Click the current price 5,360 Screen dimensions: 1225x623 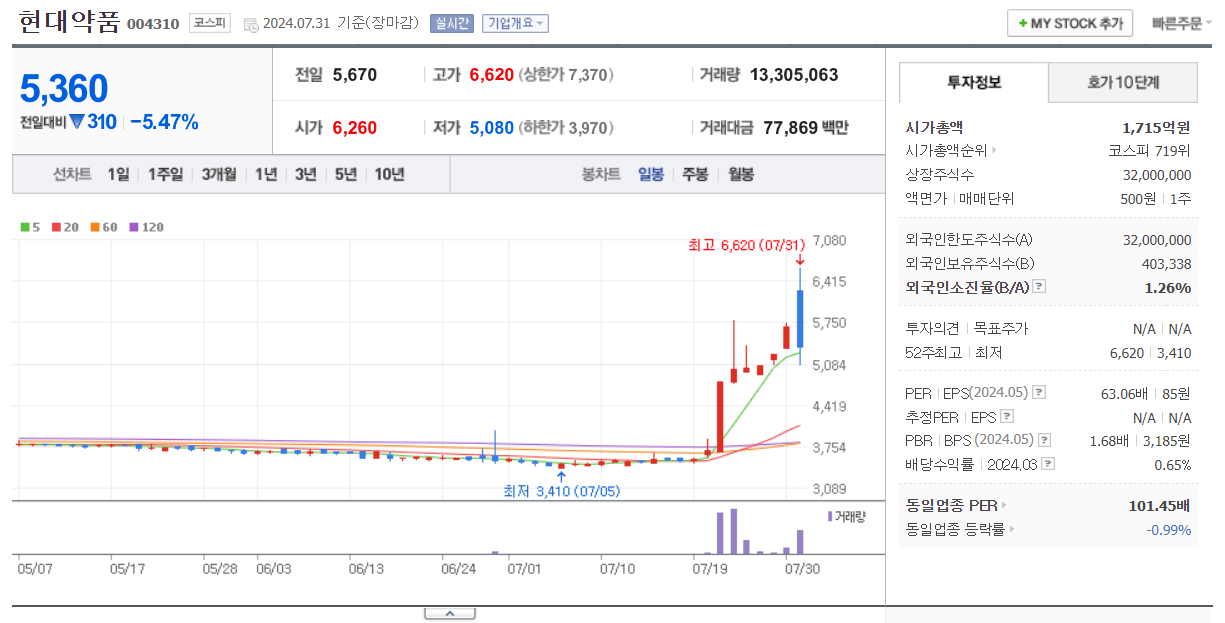64,89
